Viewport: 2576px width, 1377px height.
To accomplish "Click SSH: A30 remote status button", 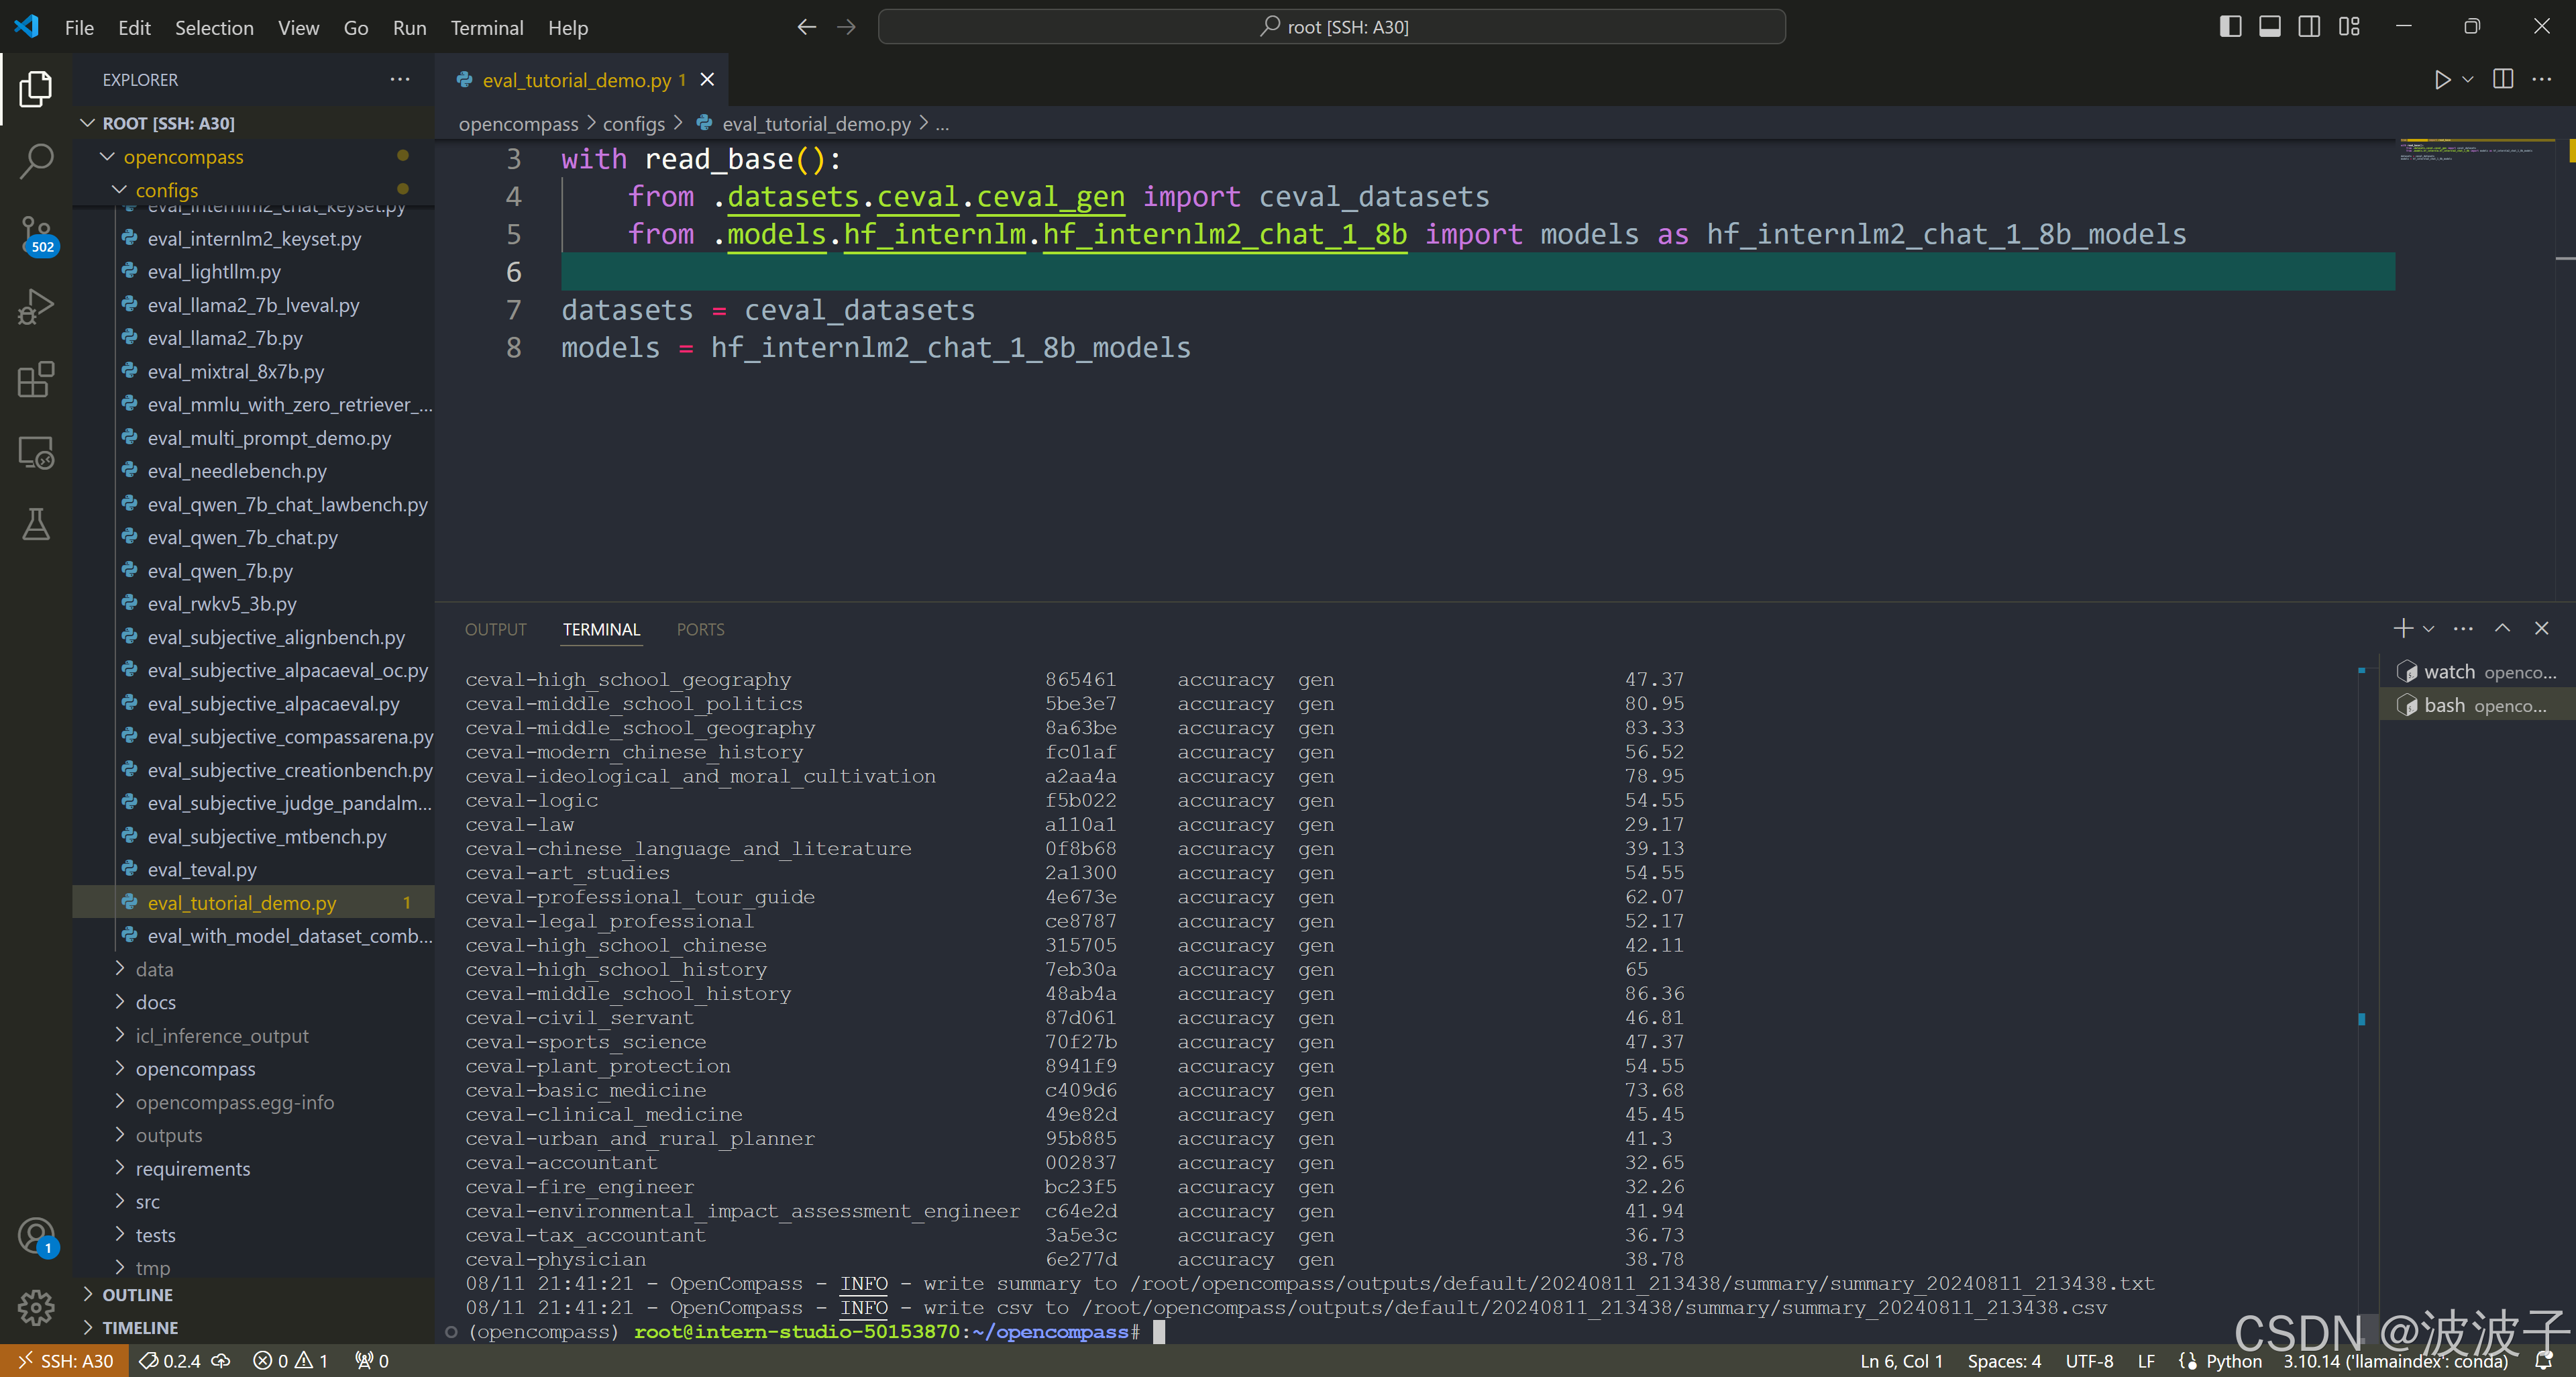I will point(65,1361).
